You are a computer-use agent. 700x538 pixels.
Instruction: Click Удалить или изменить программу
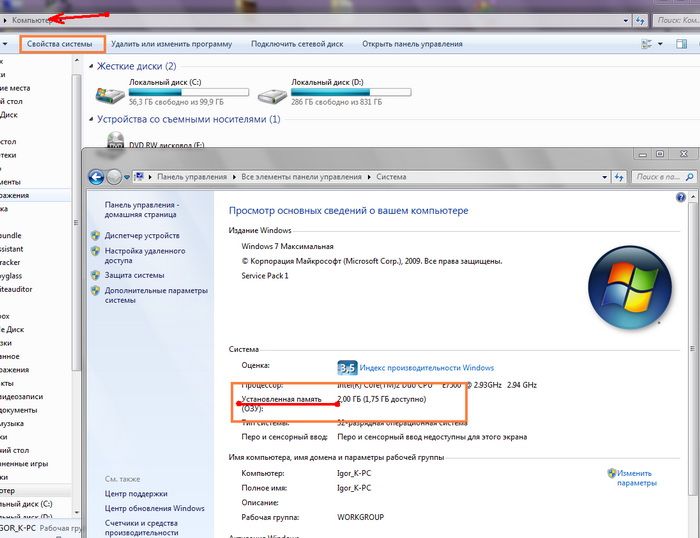click(171, 44)
